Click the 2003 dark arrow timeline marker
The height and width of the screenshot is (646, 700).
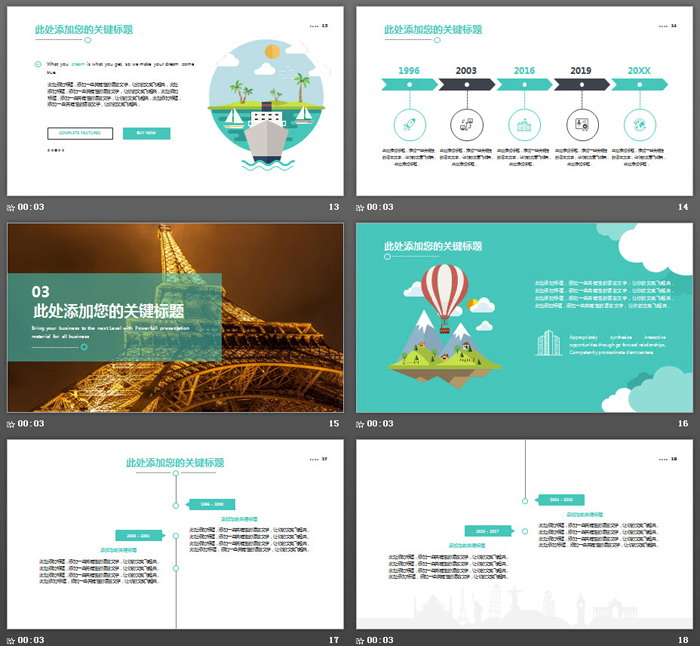click(466, 84)
